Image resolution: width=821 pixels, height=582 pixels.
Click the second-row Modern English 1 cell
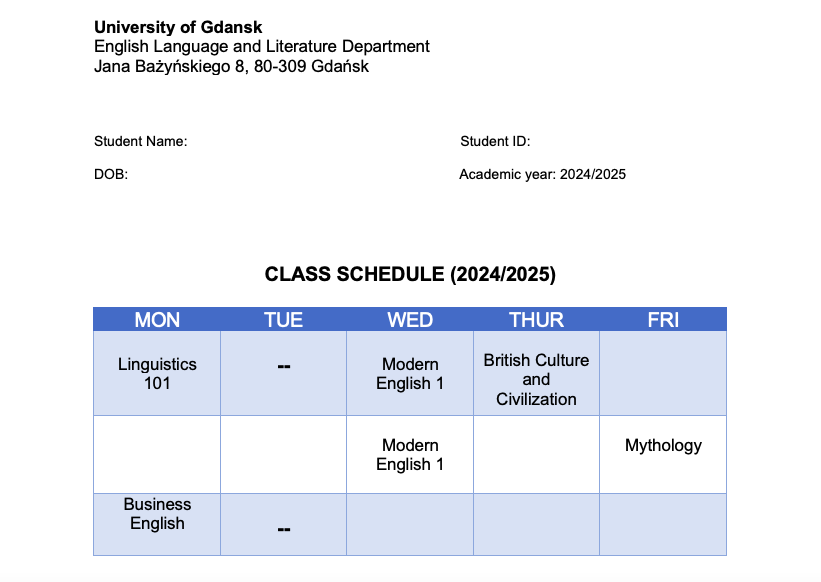pyautogui.click(x=410, y=454)
